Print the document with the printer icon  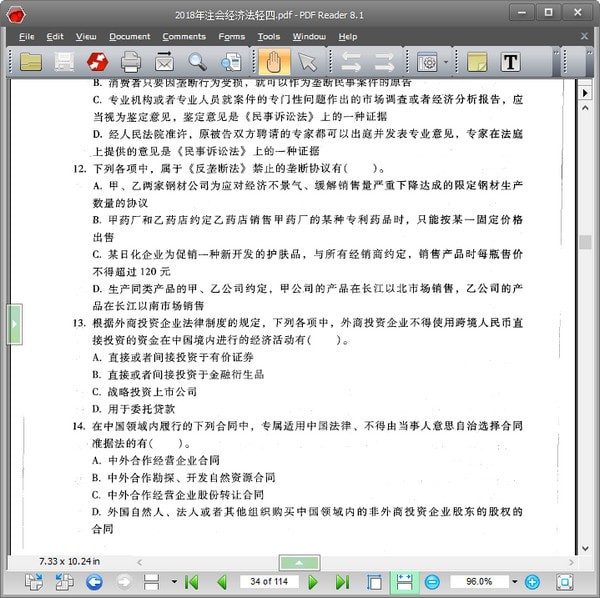[131, 62]
